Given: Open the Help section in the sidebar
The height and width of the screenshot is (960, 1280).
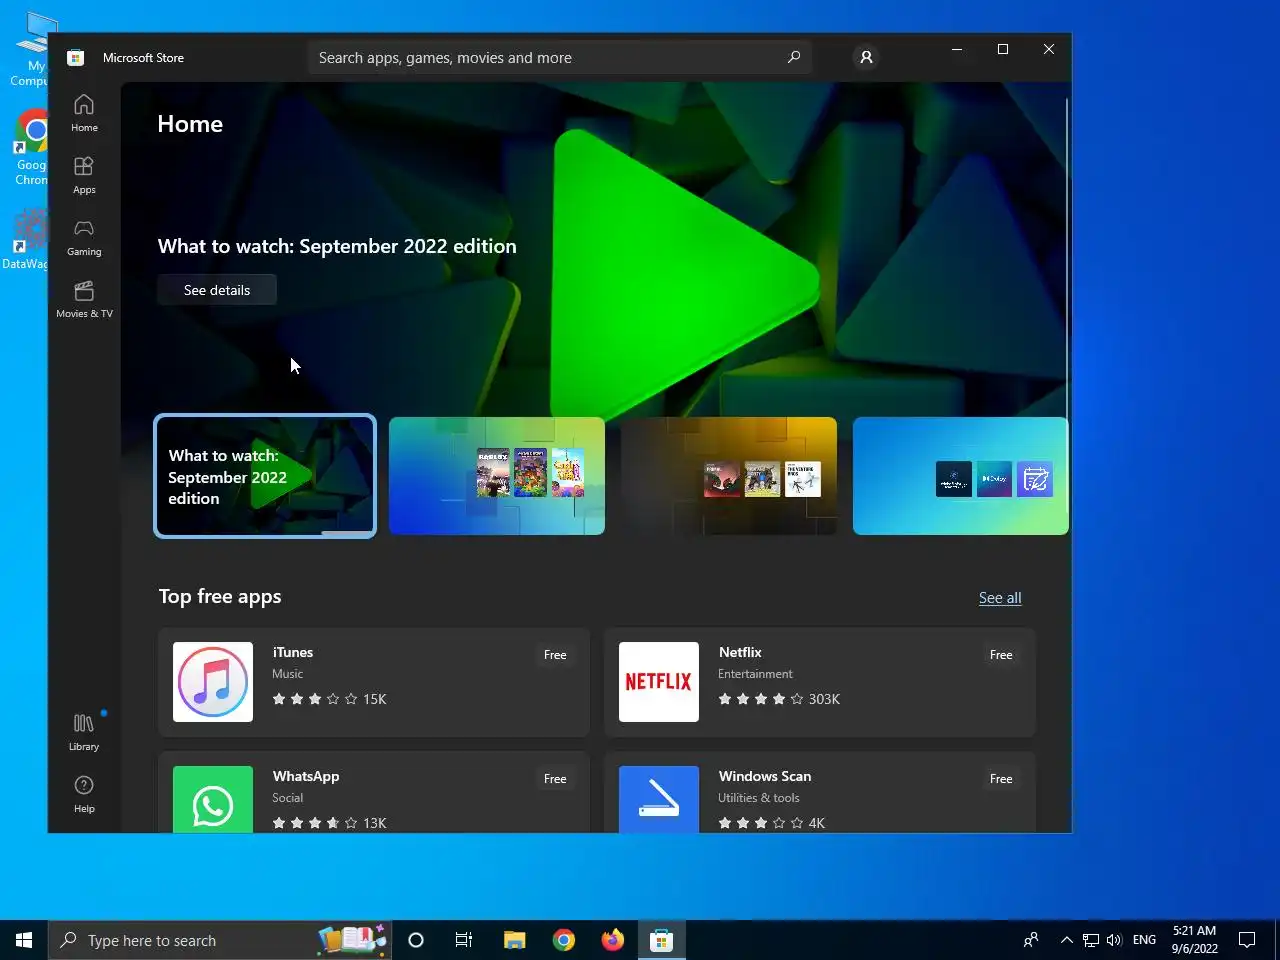Looking at the screenshot, I should click(84, 794).
